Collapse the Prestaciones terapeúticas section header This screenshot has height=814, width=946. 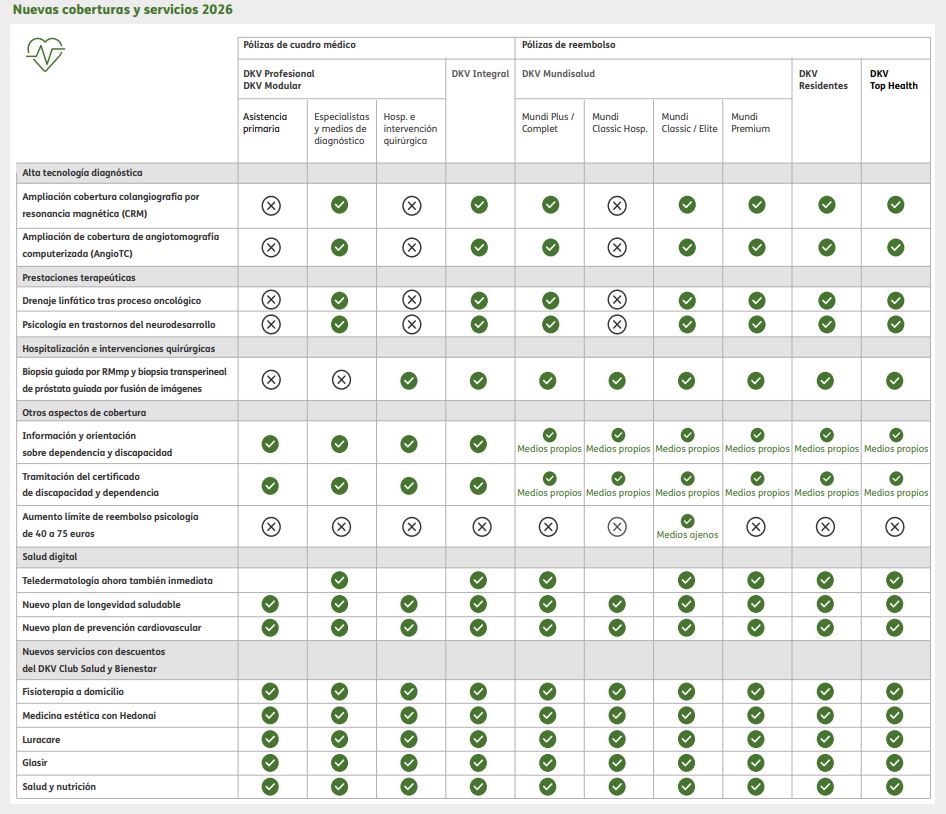click(x=79, y=277)
